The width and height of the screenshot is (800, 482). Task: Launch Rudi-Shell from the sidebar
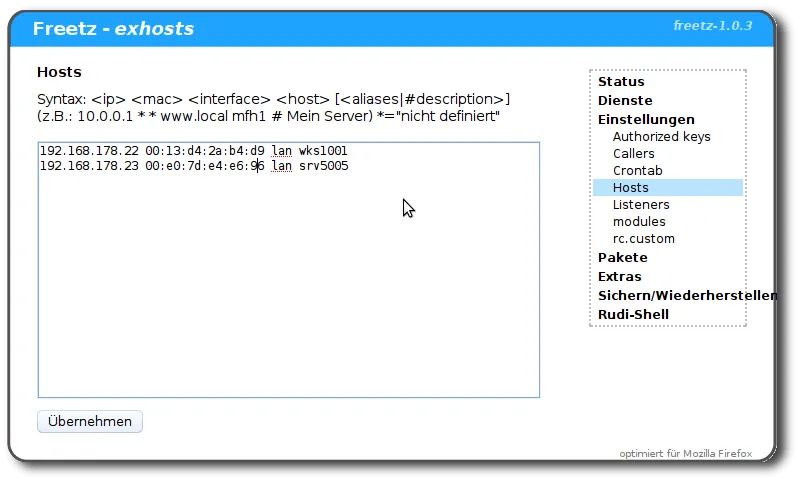click(633, 315)
